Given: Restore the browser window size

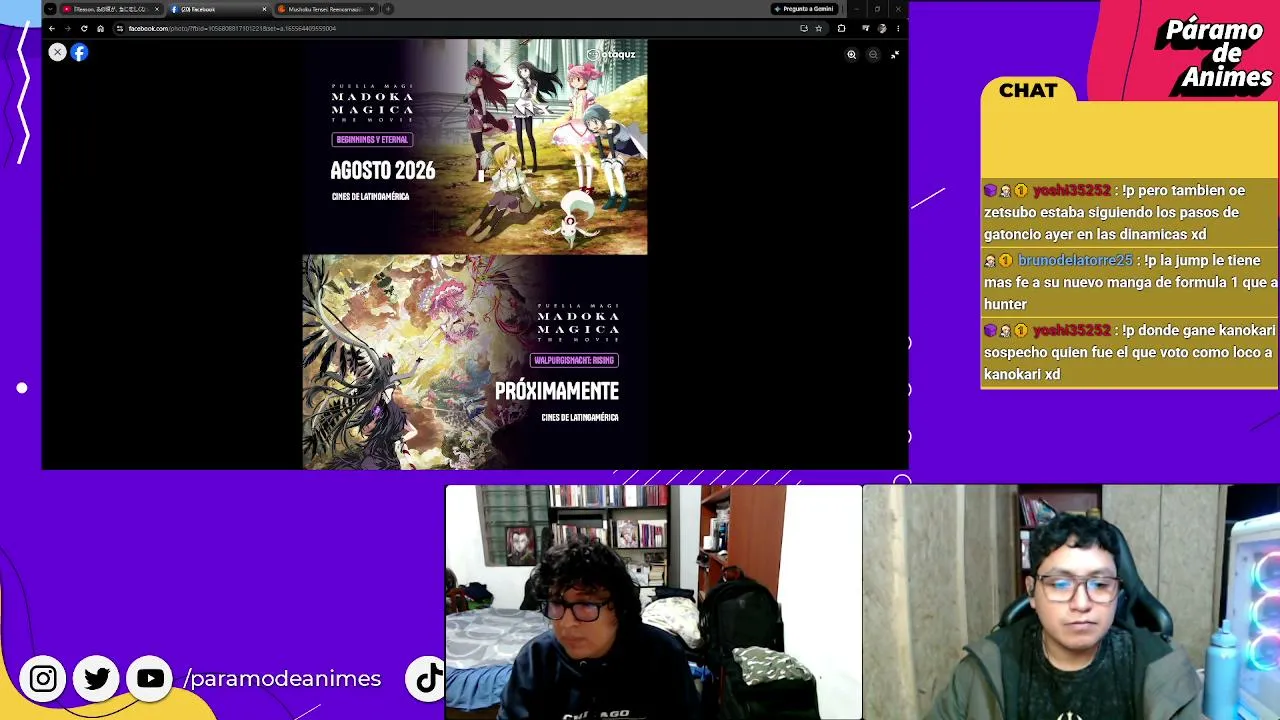Looking at the screenshot, I should coord(877,9).
